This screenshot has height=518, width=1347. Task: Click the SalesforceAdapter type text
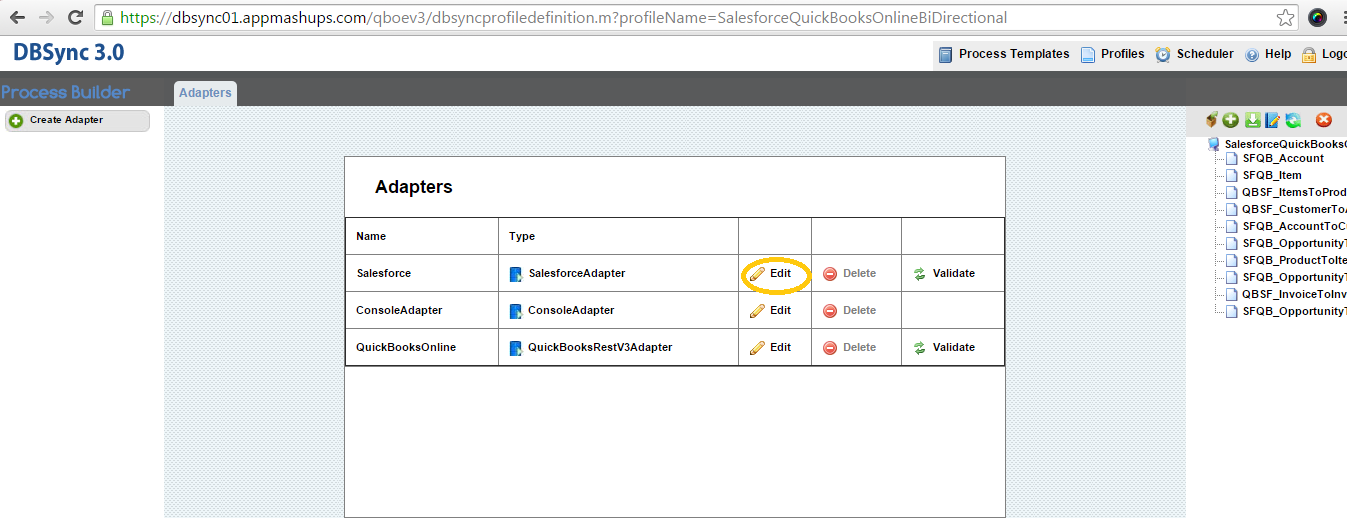coord(577,273)
